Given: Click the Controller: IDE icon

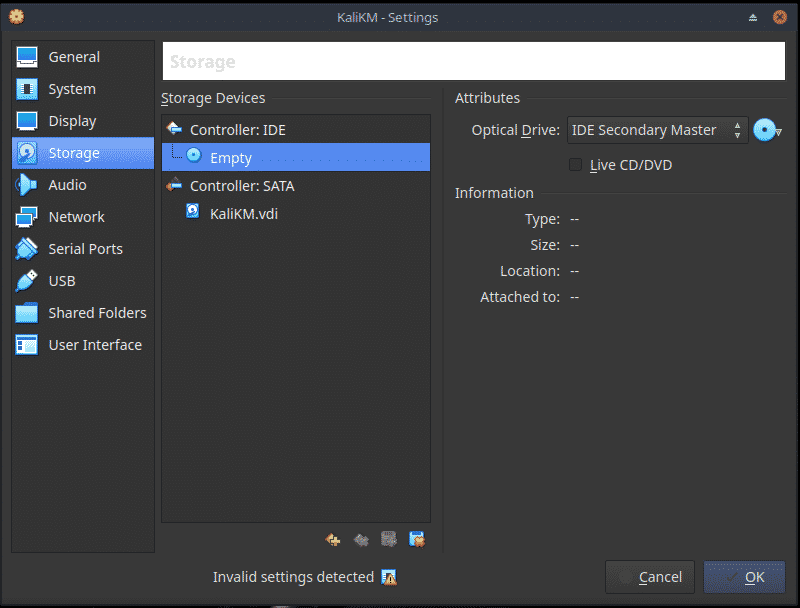Looking at the screenshot, I should point(175,129).
